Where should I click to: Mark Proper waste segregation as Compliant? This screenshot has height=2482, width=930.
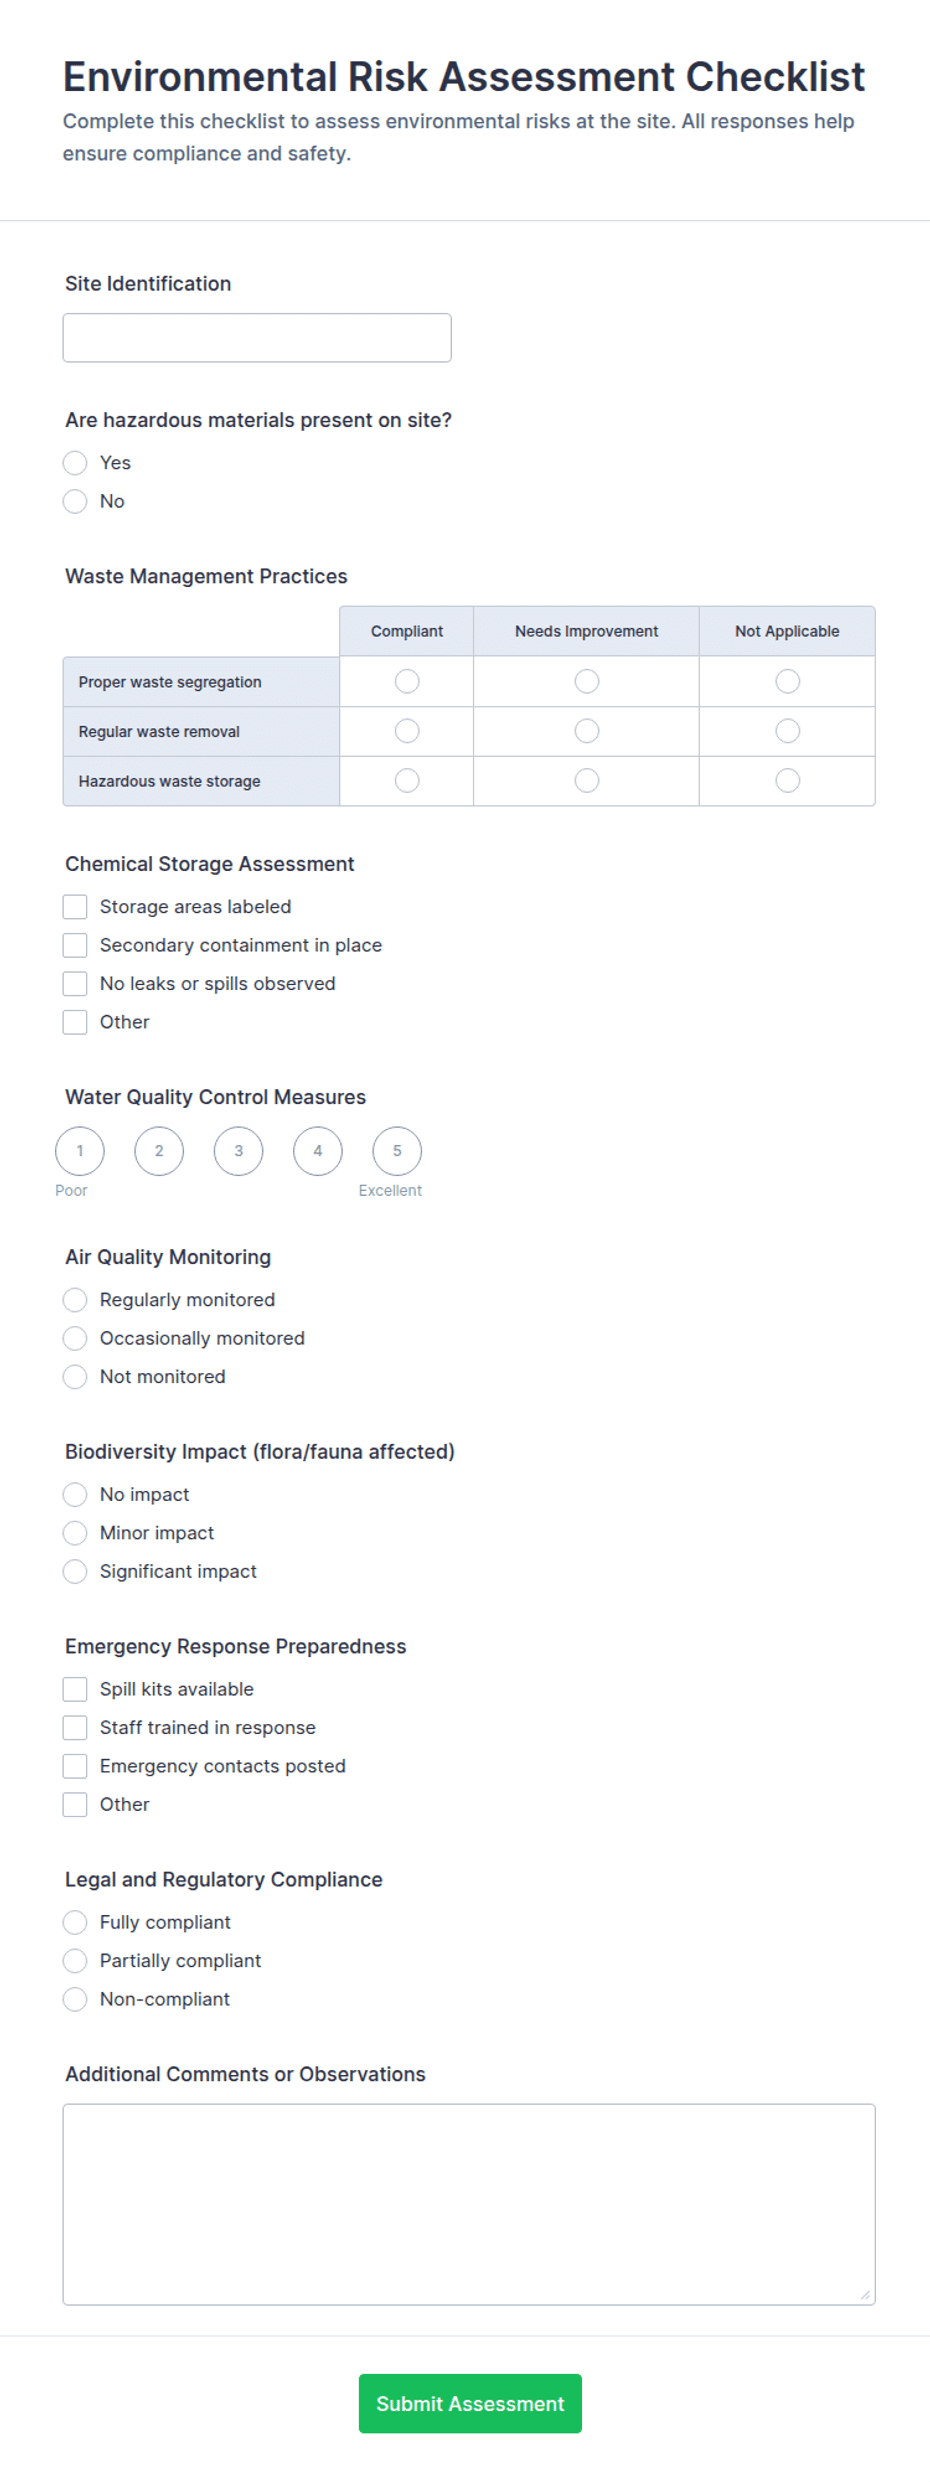pos(407,682)
